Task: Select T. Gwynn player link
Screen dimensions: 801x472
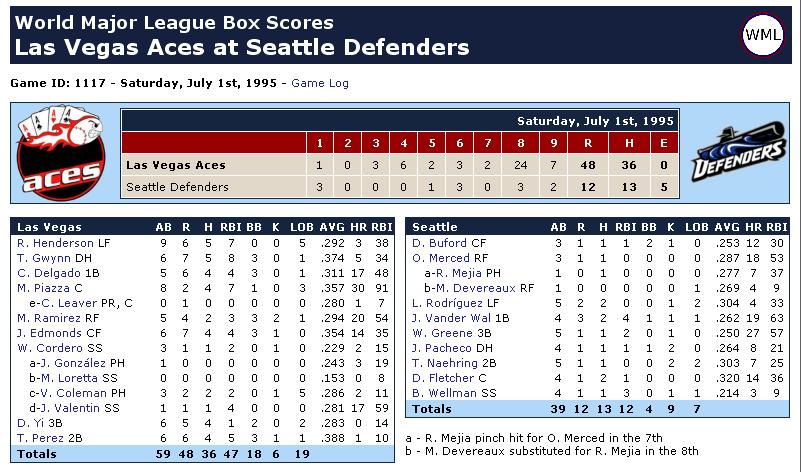Action: coord(43,258)
